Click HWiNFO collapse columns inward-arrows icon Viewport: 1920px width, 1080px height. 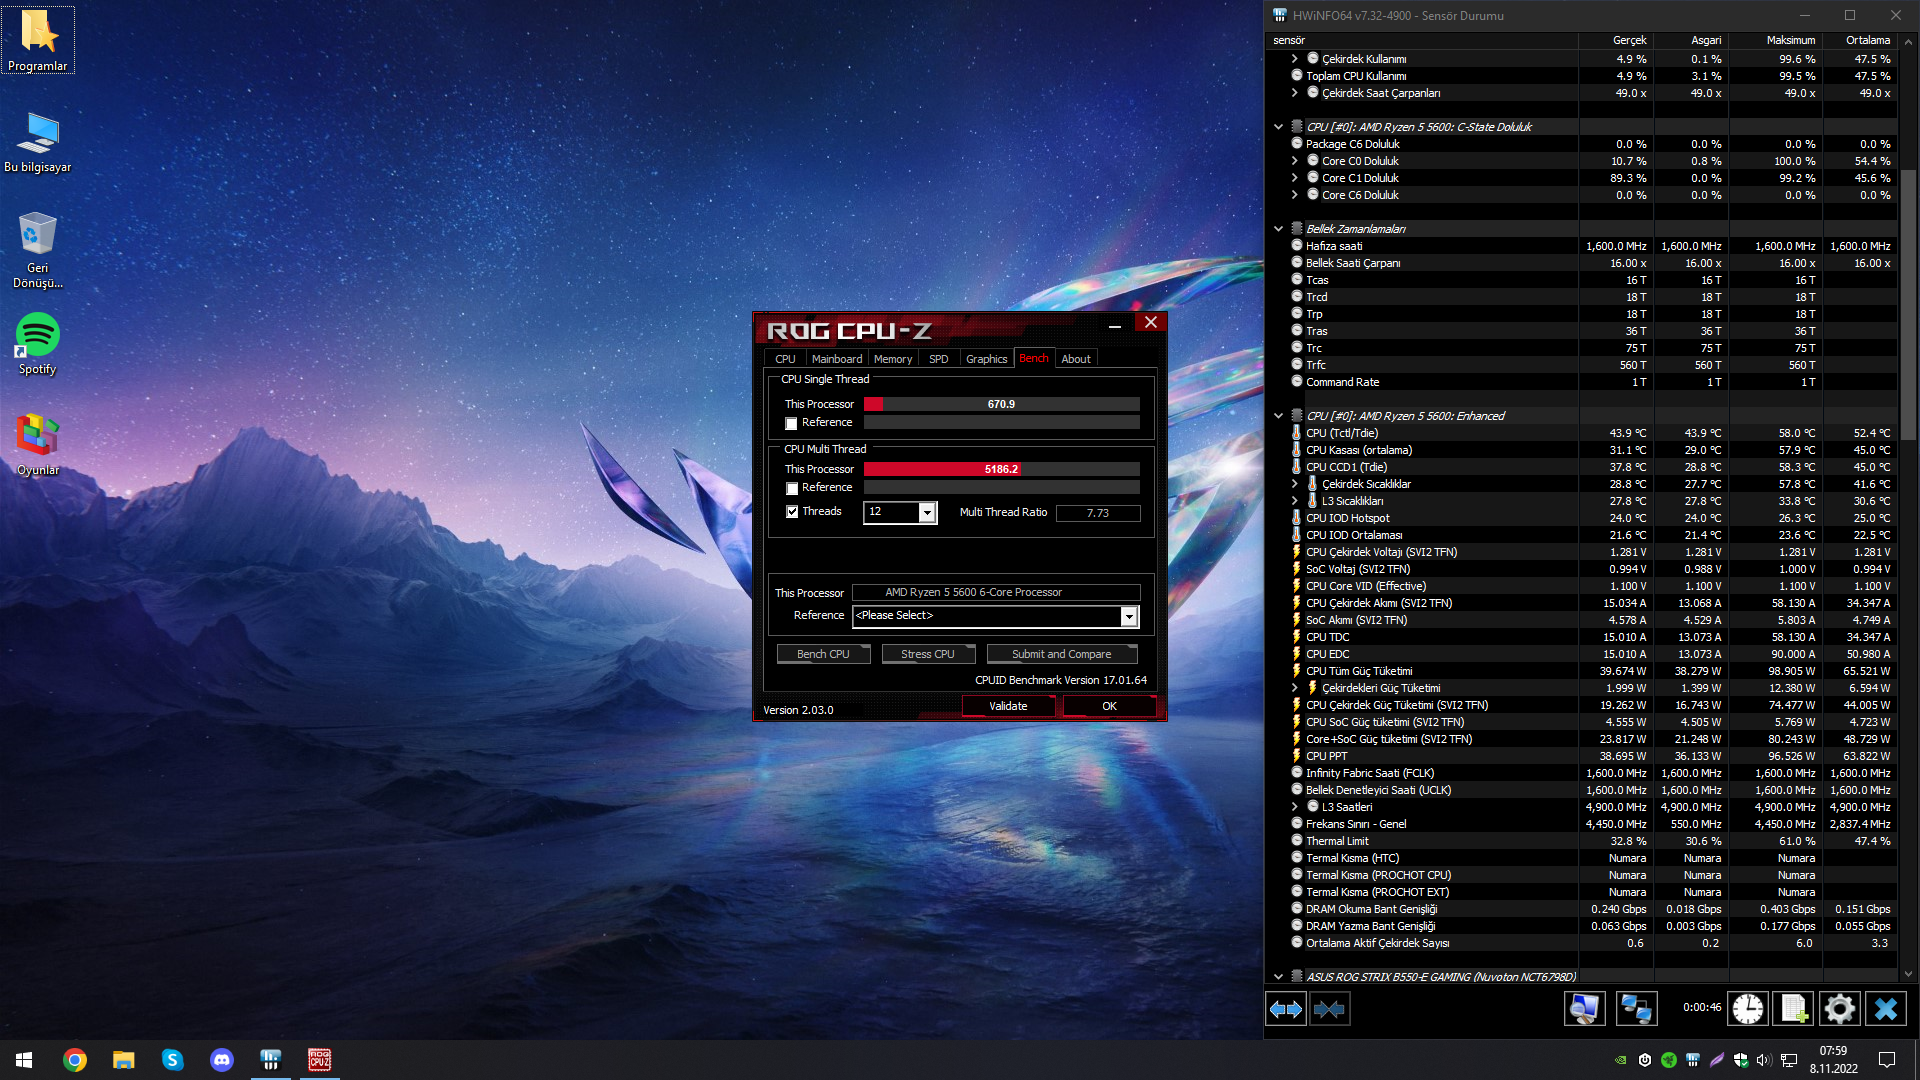pos(1330,1009)
